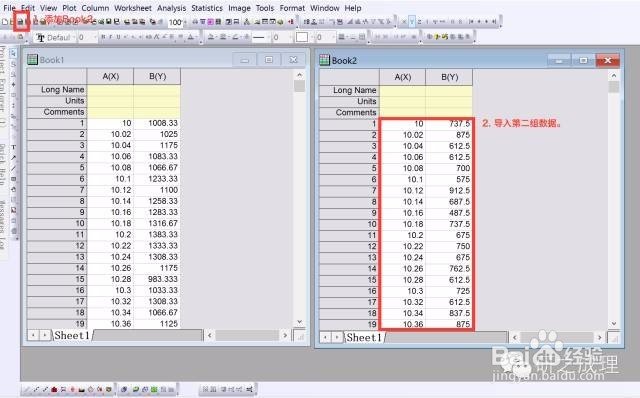The width and height of the screenshot is (640, 398).
Task: Click the Book1 workbook title icon
Action: [32, 60]
